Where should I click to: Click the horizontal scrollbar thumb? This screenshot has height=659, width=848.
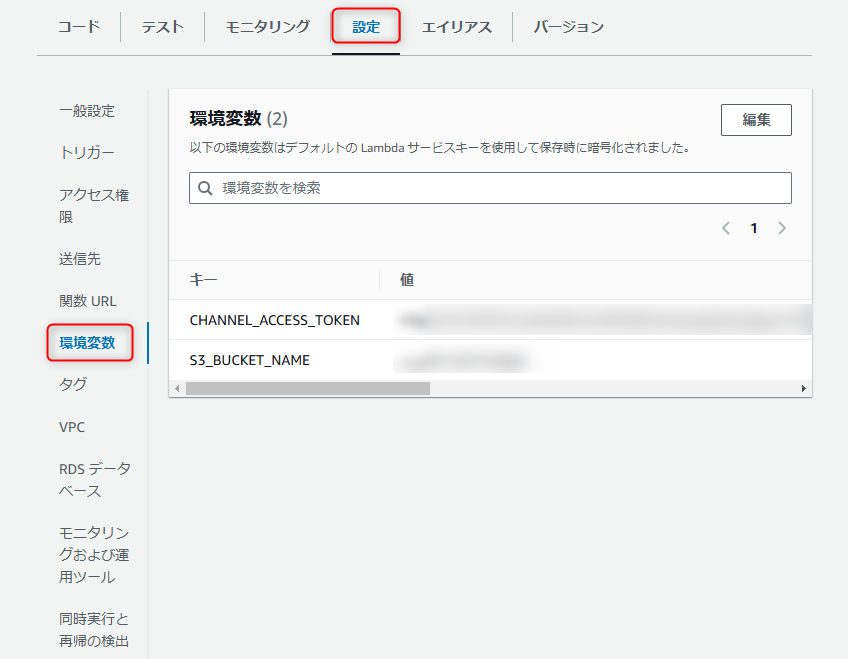coord(308,389)
